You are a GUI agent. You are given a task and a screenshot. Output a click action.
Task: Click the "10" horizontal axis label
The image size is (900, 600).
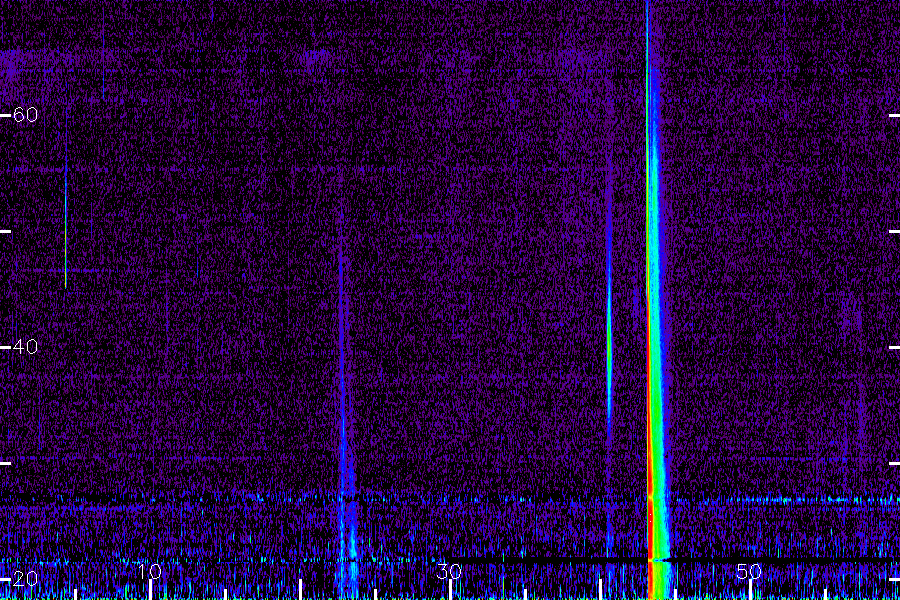click(x=149, y=571)
